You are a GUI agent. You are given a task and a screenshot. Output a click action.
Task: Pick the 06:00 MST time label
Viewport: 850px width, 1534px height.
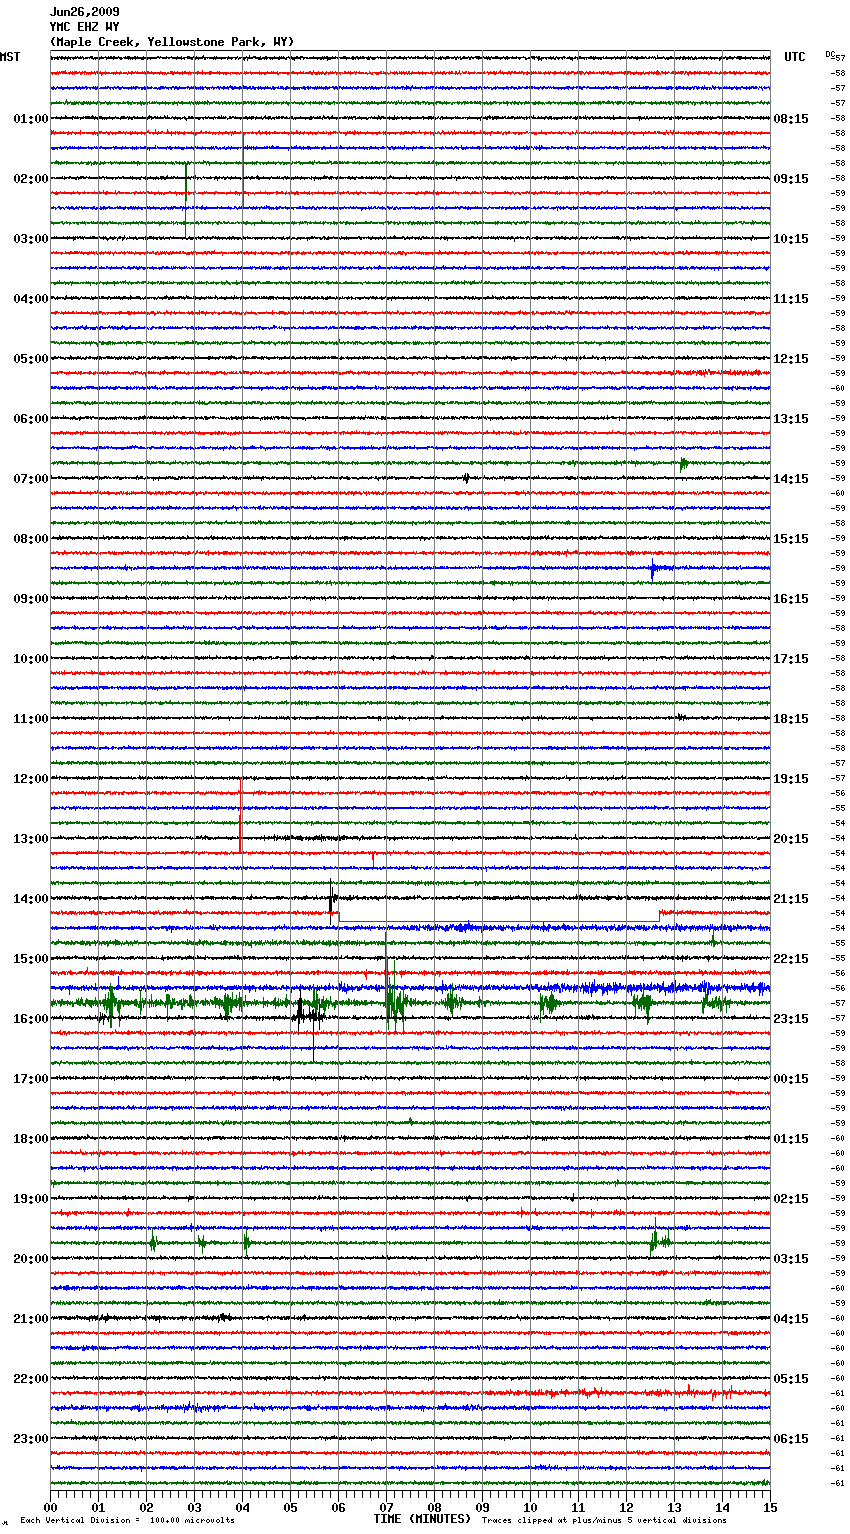(31, 419)
